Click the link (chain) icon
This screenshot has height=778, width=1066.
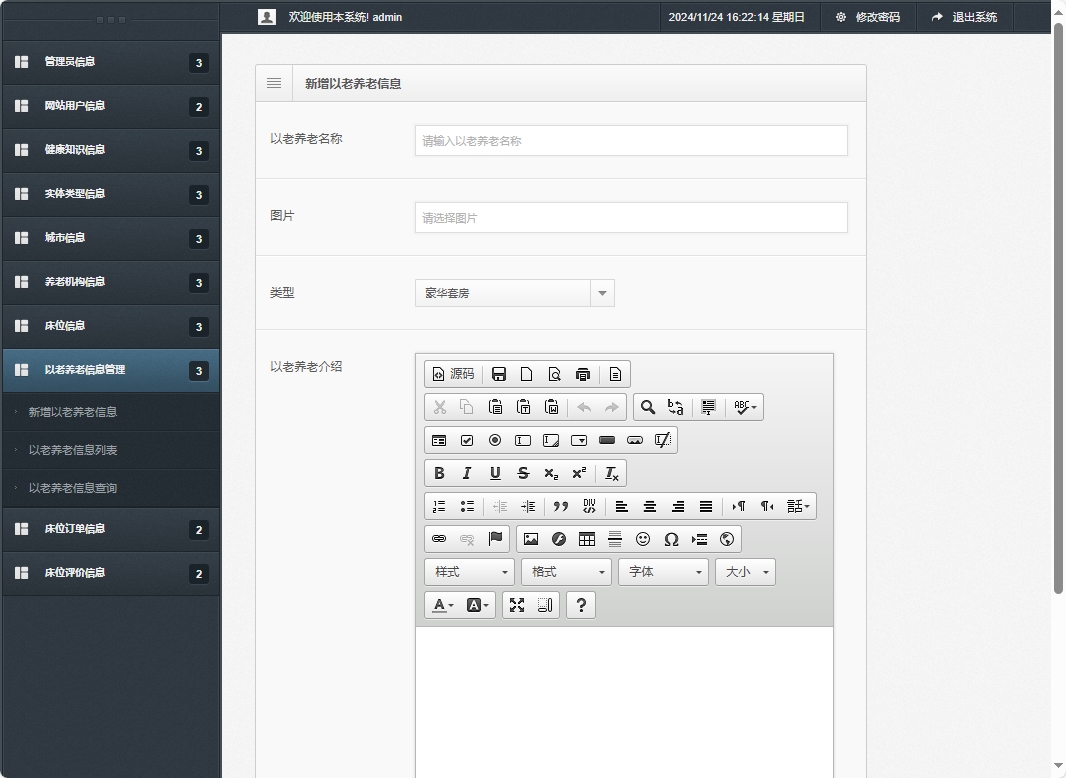(x=439, y=539)
